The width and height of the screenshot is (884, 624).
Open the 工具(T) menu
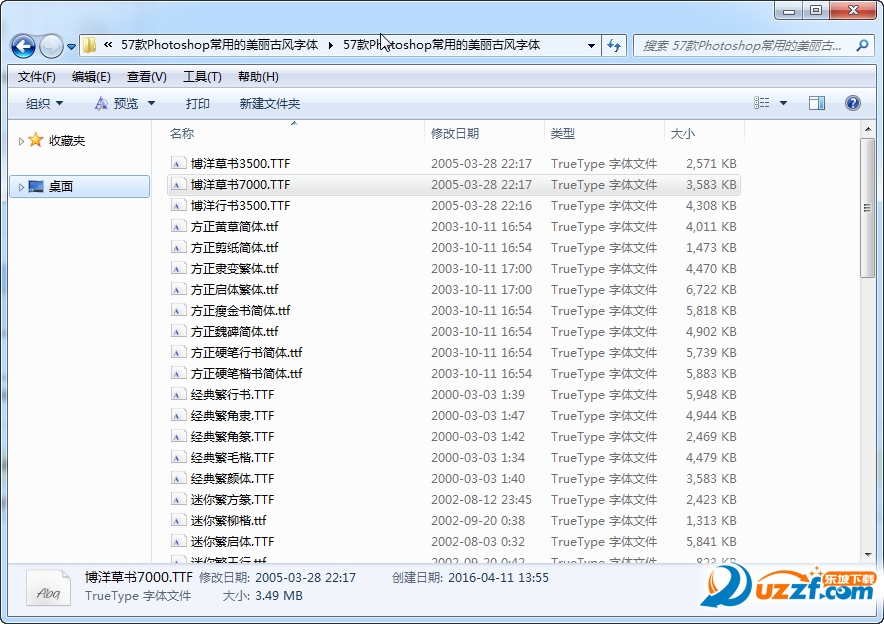coord(202,77)
